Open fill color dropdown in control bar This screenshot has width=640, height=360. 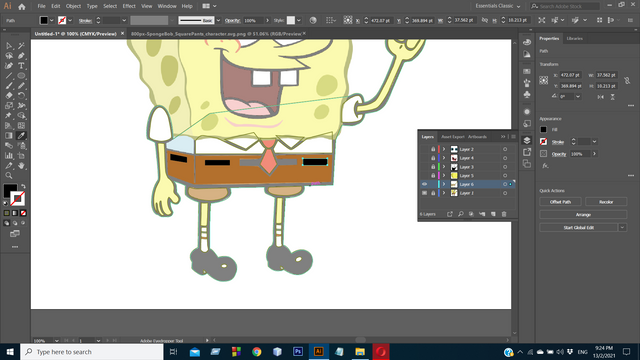(52, 20)
